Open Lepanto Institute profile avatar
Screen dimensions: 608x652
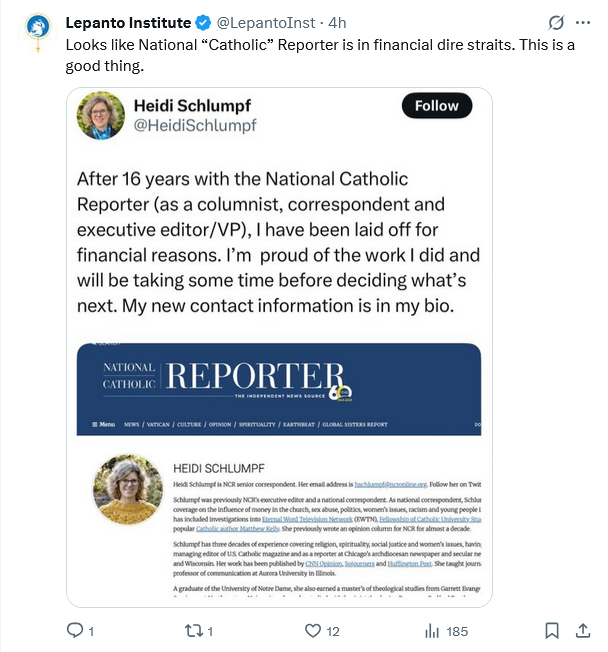pos(37,29)
